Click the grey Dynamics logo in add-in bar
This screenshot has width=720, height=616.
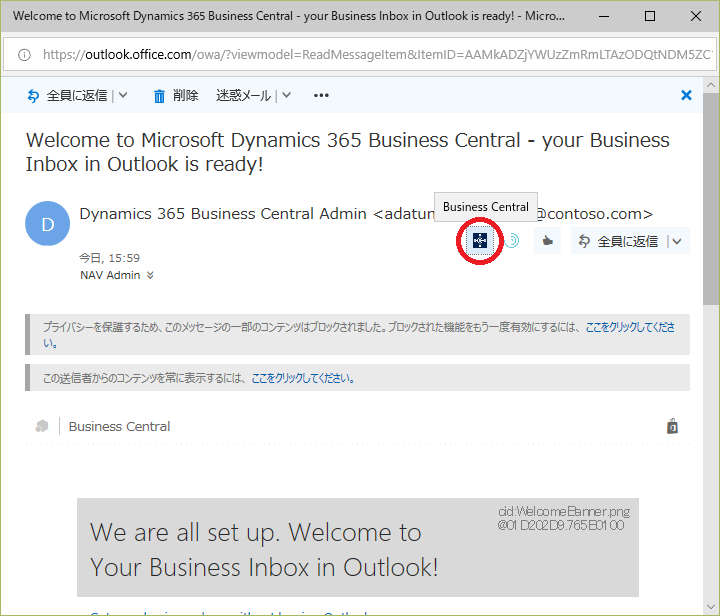(x=42, y=426)
